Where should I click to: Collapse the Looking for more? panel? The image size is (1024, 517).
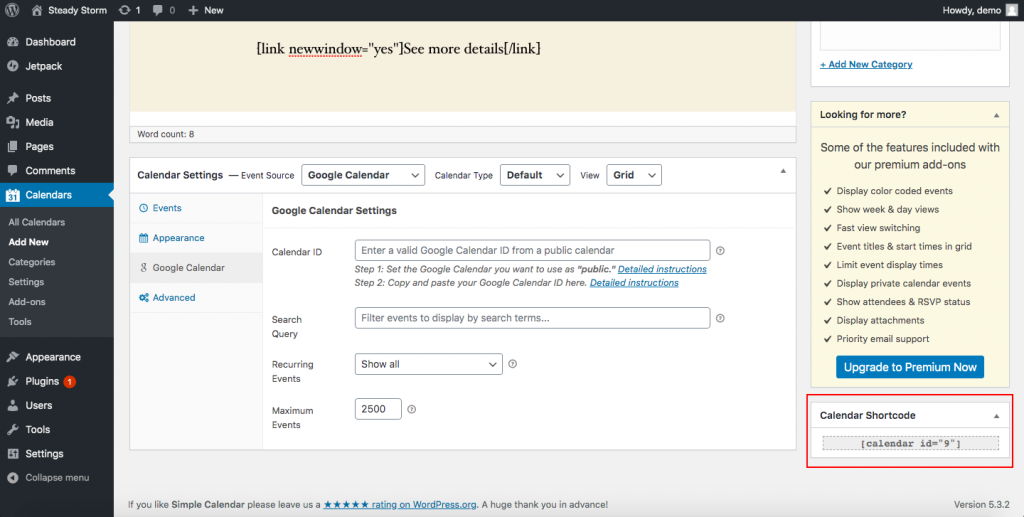click(x=997, y=115)
